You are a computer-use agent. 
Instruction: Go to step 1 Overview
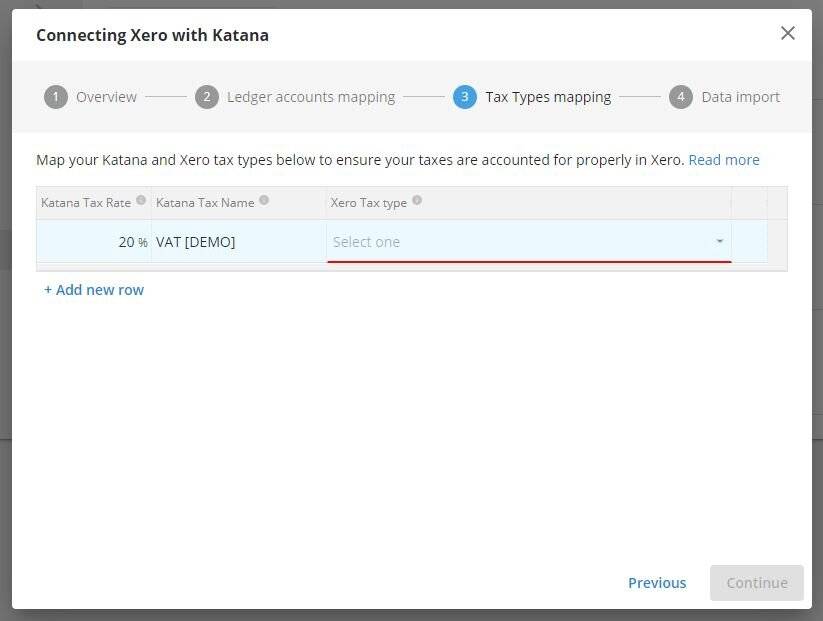pos(90,97)
